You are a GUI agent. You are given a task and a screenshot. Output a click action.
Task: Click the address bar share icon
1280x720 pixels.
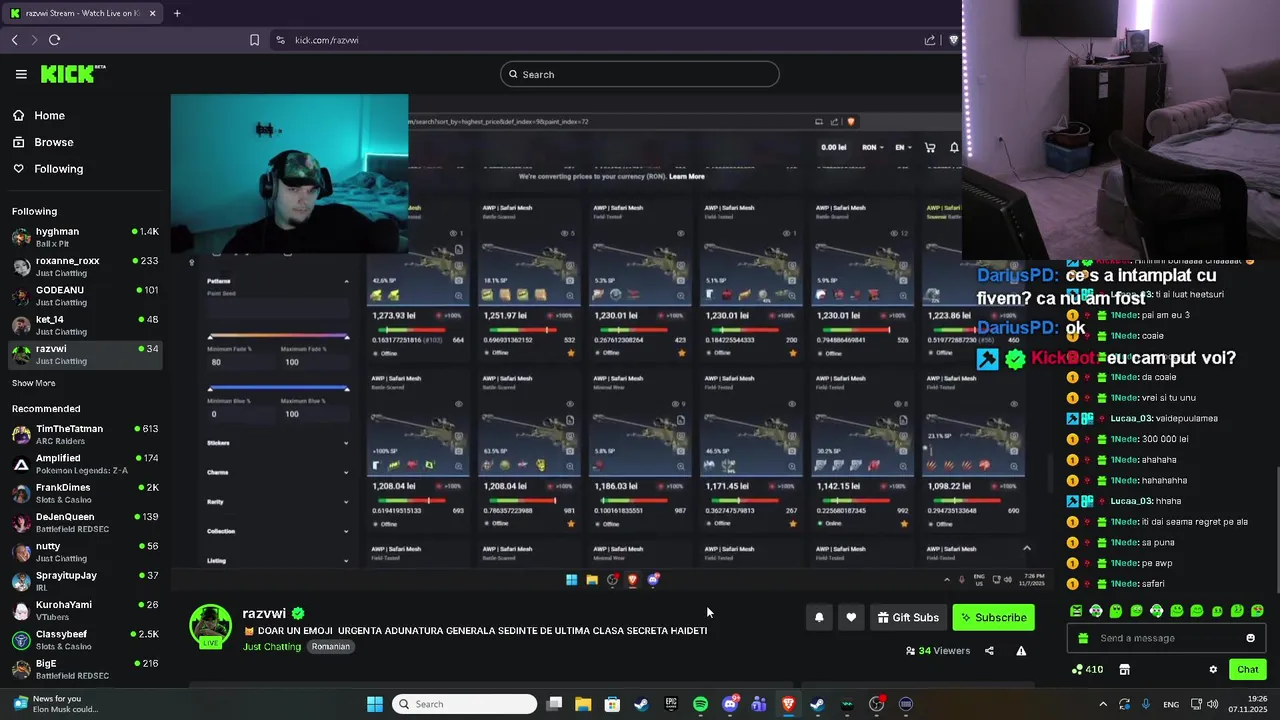(x=930, y=40)
